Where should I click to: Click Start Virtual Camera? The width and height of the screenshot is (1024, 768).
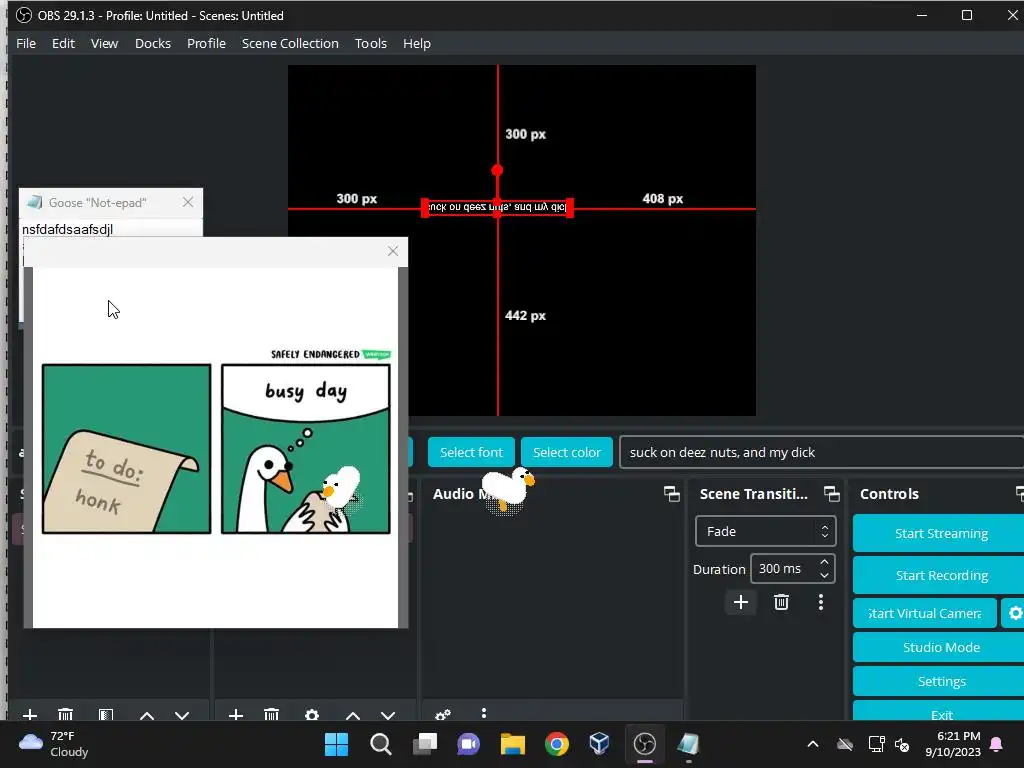925,613
